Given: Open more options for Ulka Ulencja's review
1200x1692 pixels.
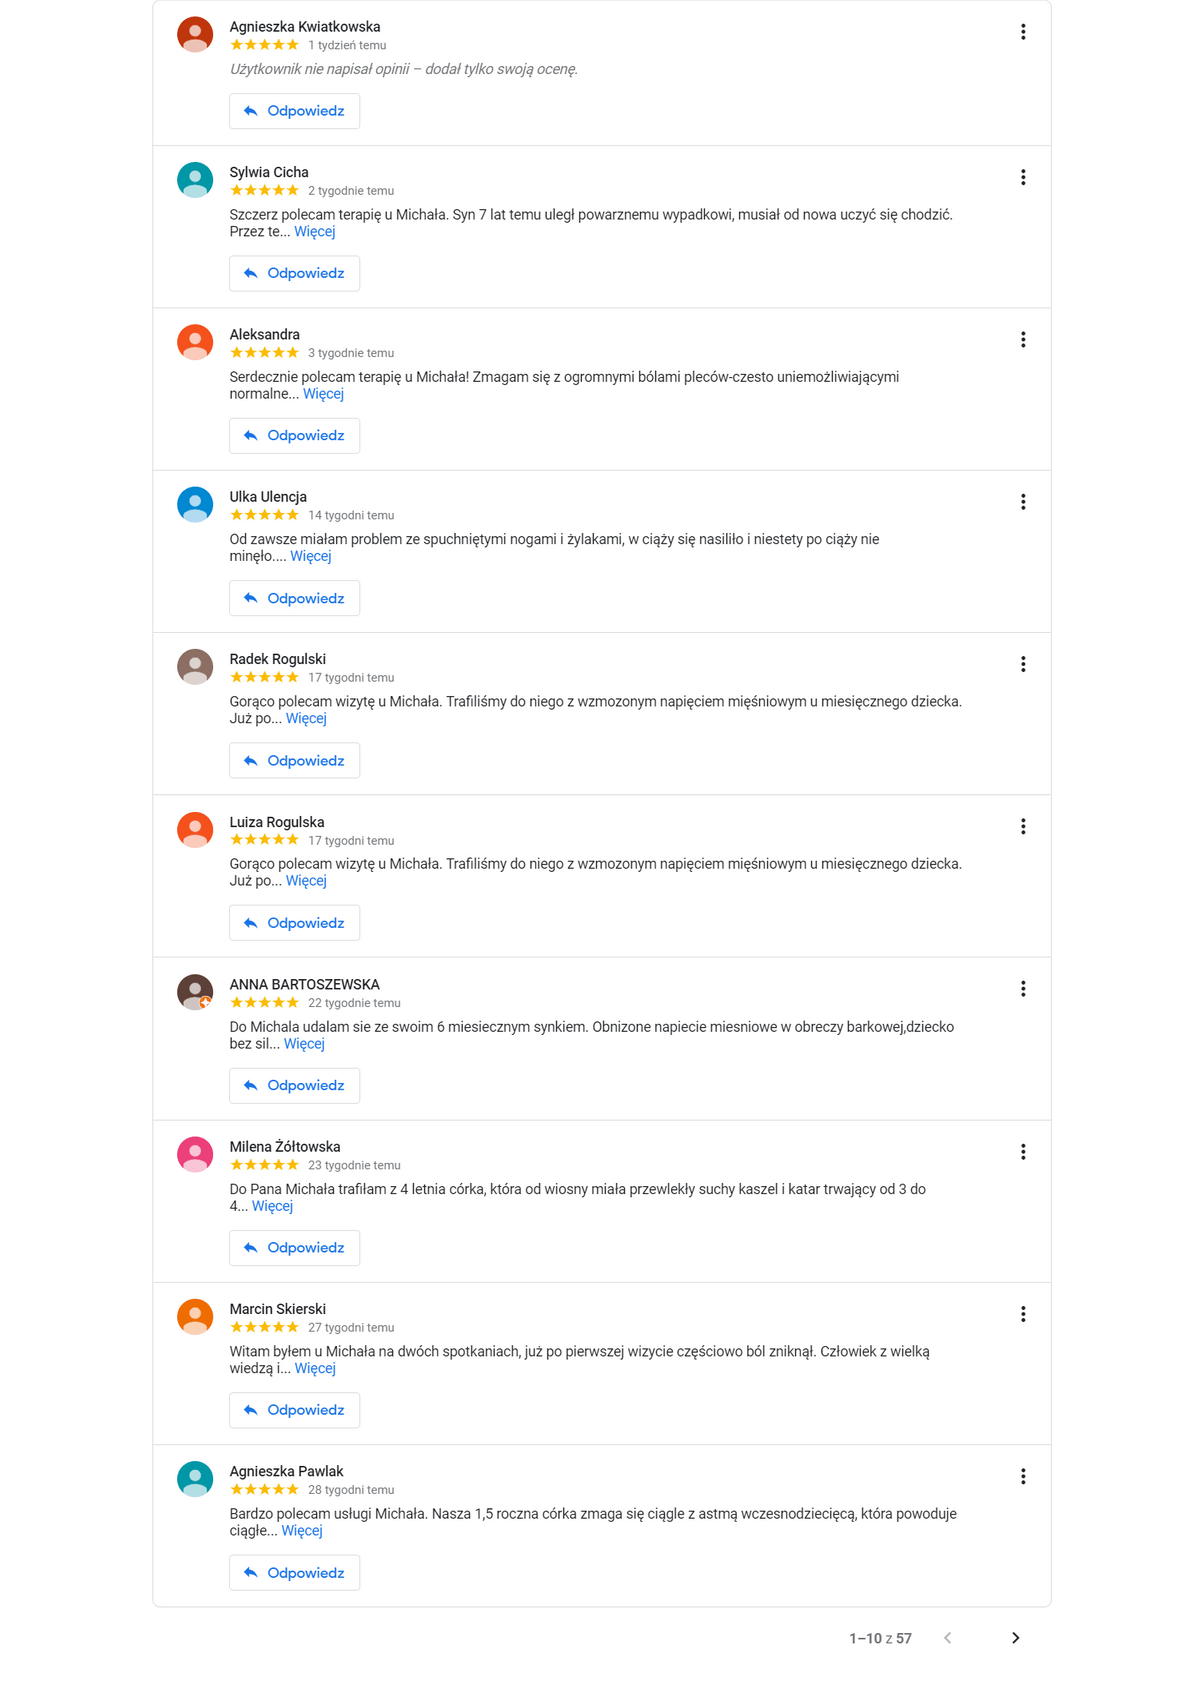Looking at the screenshot, I should (x=1023, y=502).
